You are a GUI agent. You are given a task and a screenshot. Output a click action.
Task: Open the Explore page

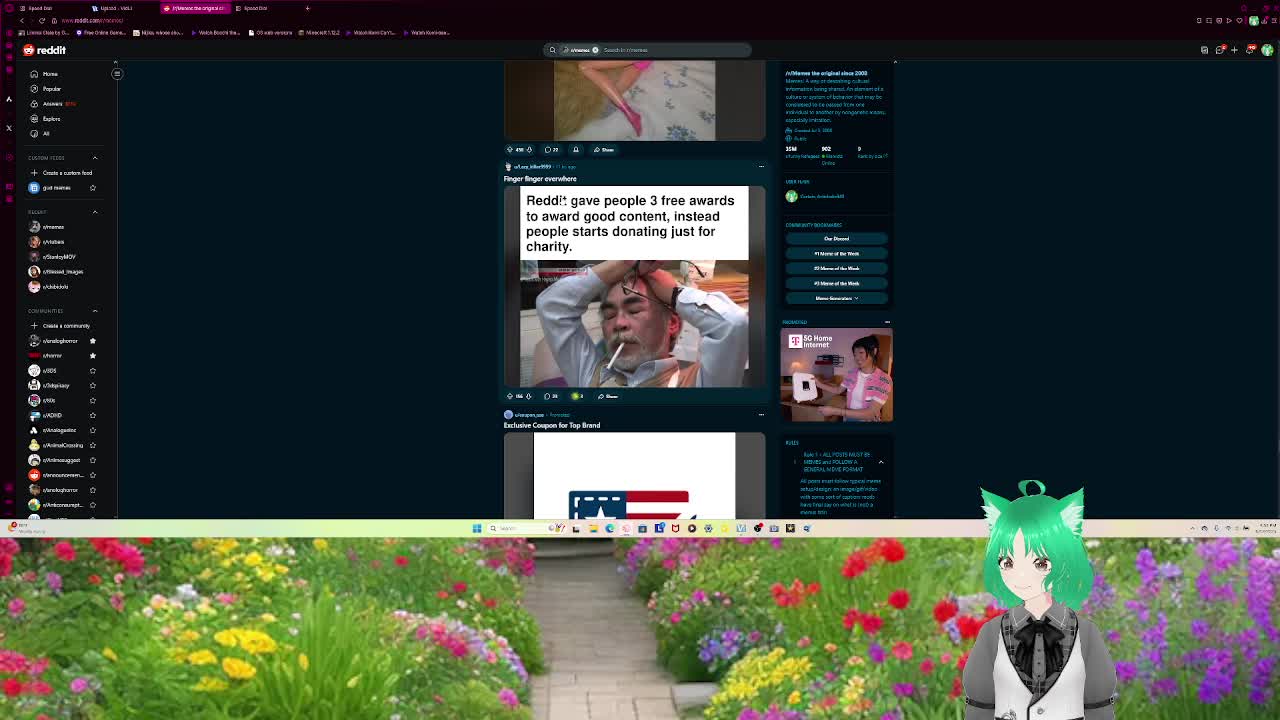click(x=51, y=119)
